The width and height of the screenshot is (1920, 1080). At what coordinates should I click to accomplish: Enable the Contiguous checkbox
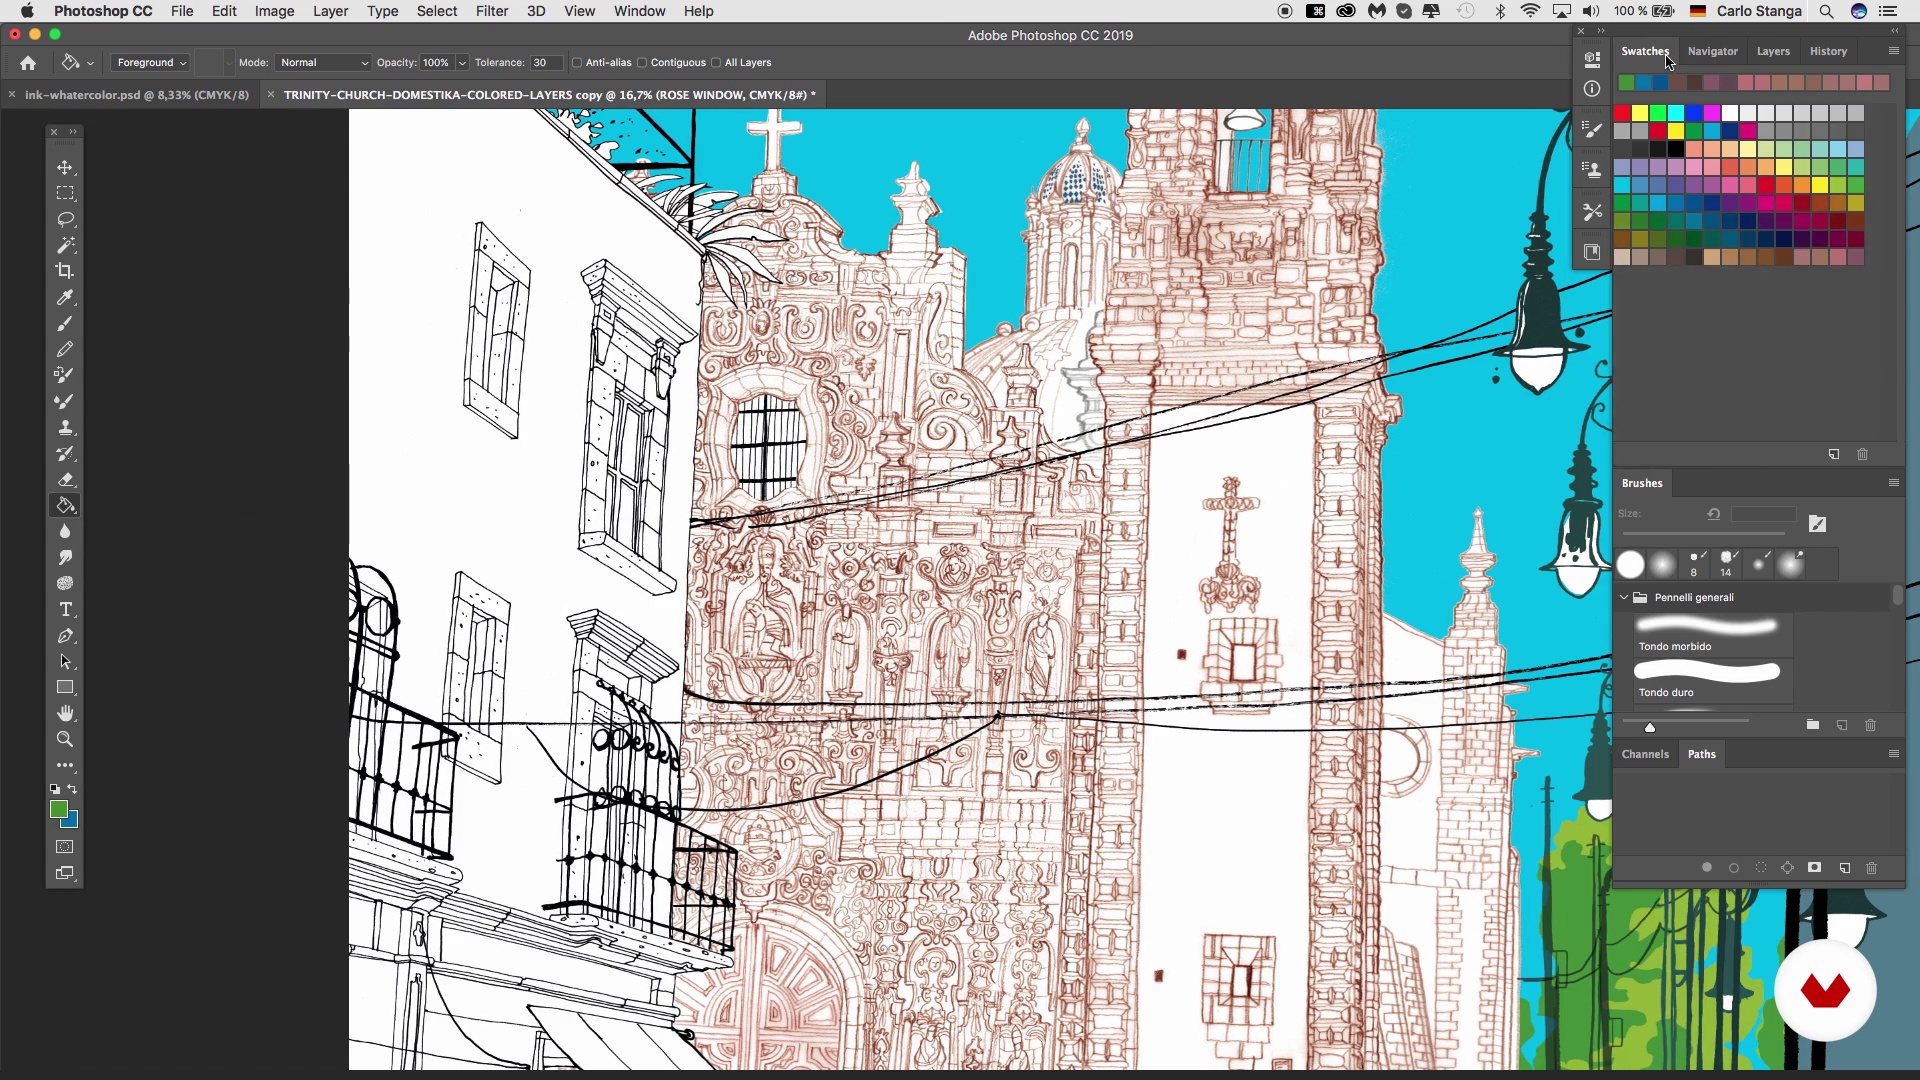(642, 63)
